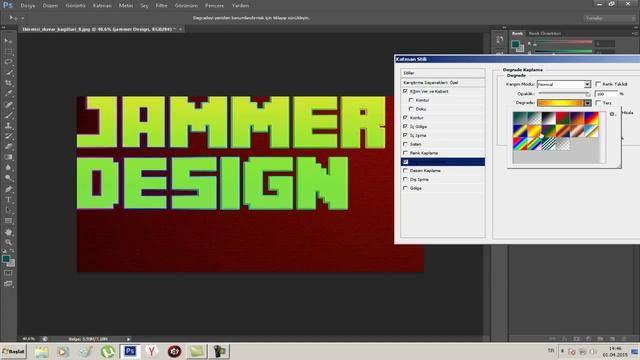Click foreground color swatch in toolbar
The width and height of the screenshot is (640, 360).
coord(6,259)
